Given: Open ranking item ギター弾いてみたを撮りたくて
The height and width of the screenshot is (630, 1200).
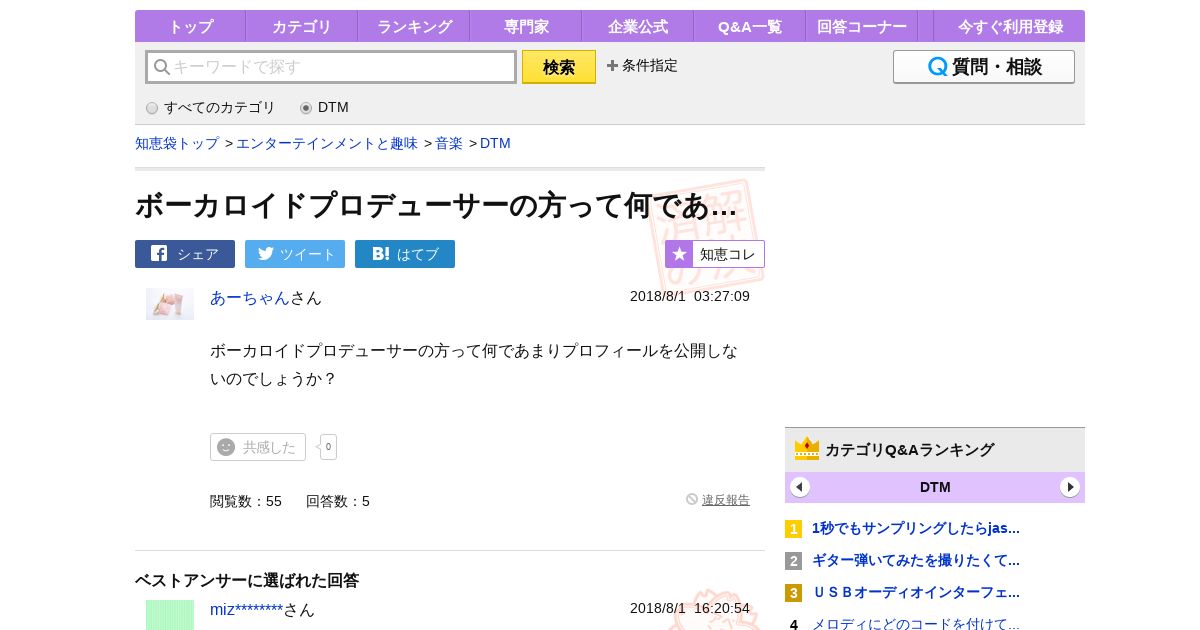Looking at the screenshot, I should tap(916, 560).
